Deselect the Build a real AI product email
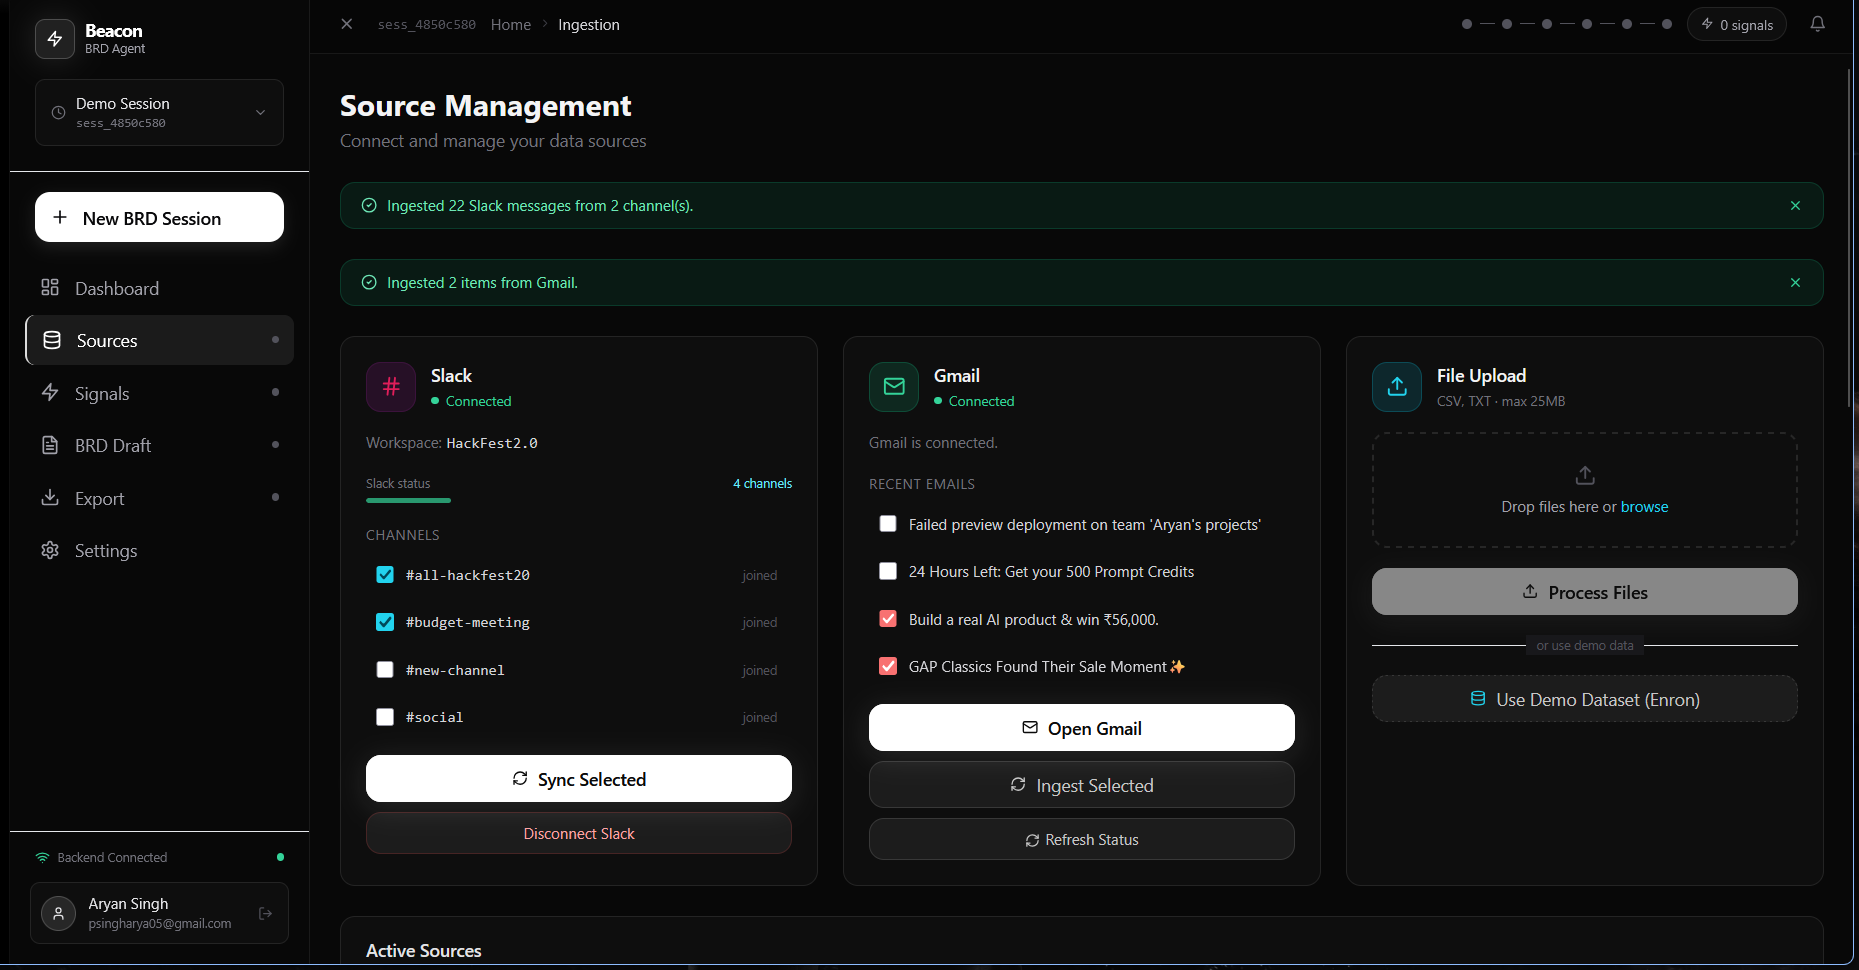This screenshot has width=1859, height=970. pyautogui.click(x=888, y=619)
